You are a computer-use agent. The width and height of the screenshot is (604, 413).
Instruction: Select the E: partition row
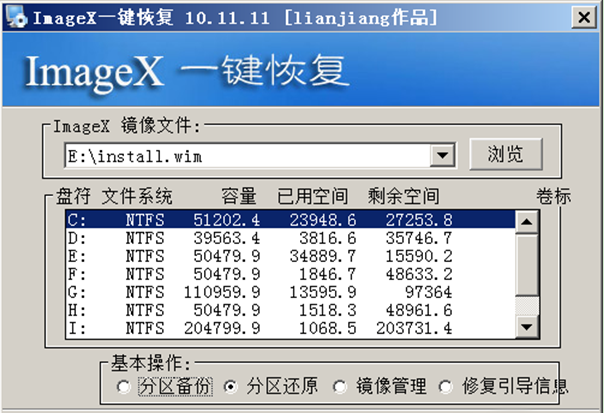coord(291,256)
